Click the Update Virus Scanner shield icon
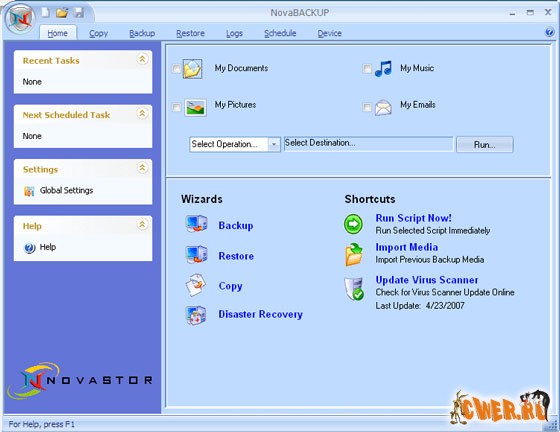560x432 pixels. click(x=354, y=288)
